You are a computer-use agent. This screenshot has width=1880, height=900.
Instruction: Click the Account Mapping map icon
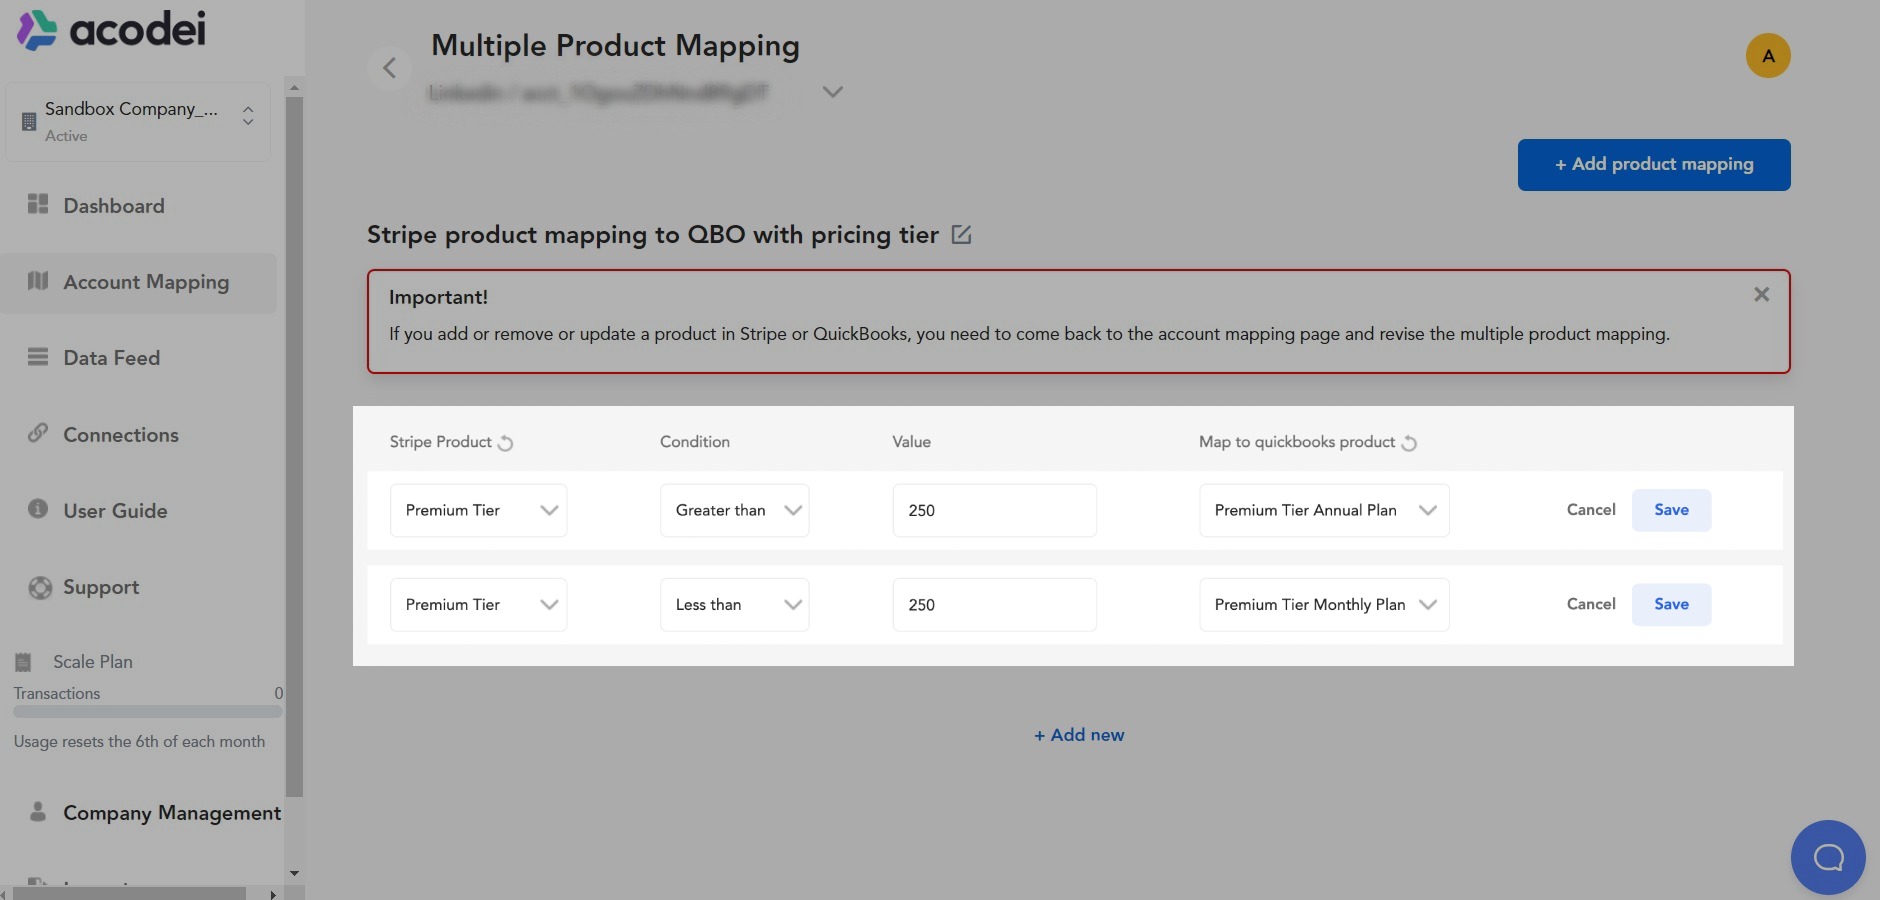coord(38,280)
